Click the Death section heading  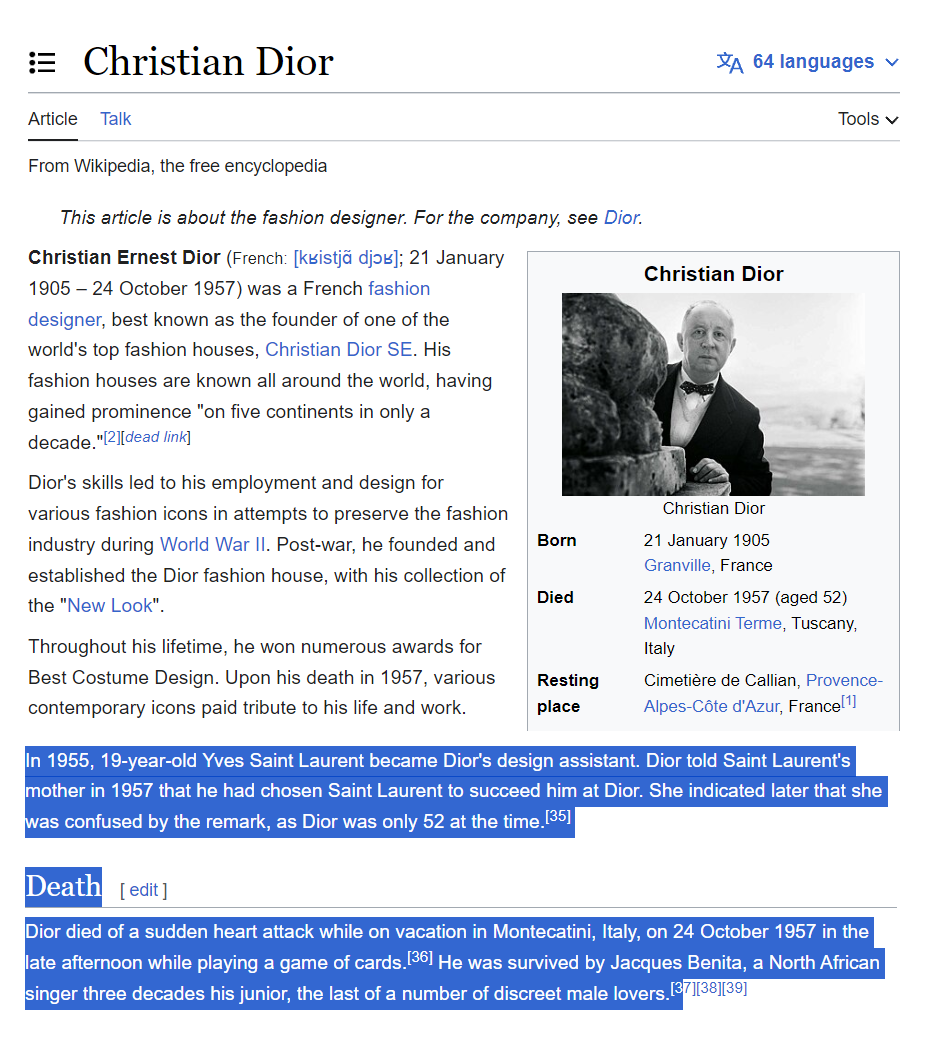pos(63,887)
